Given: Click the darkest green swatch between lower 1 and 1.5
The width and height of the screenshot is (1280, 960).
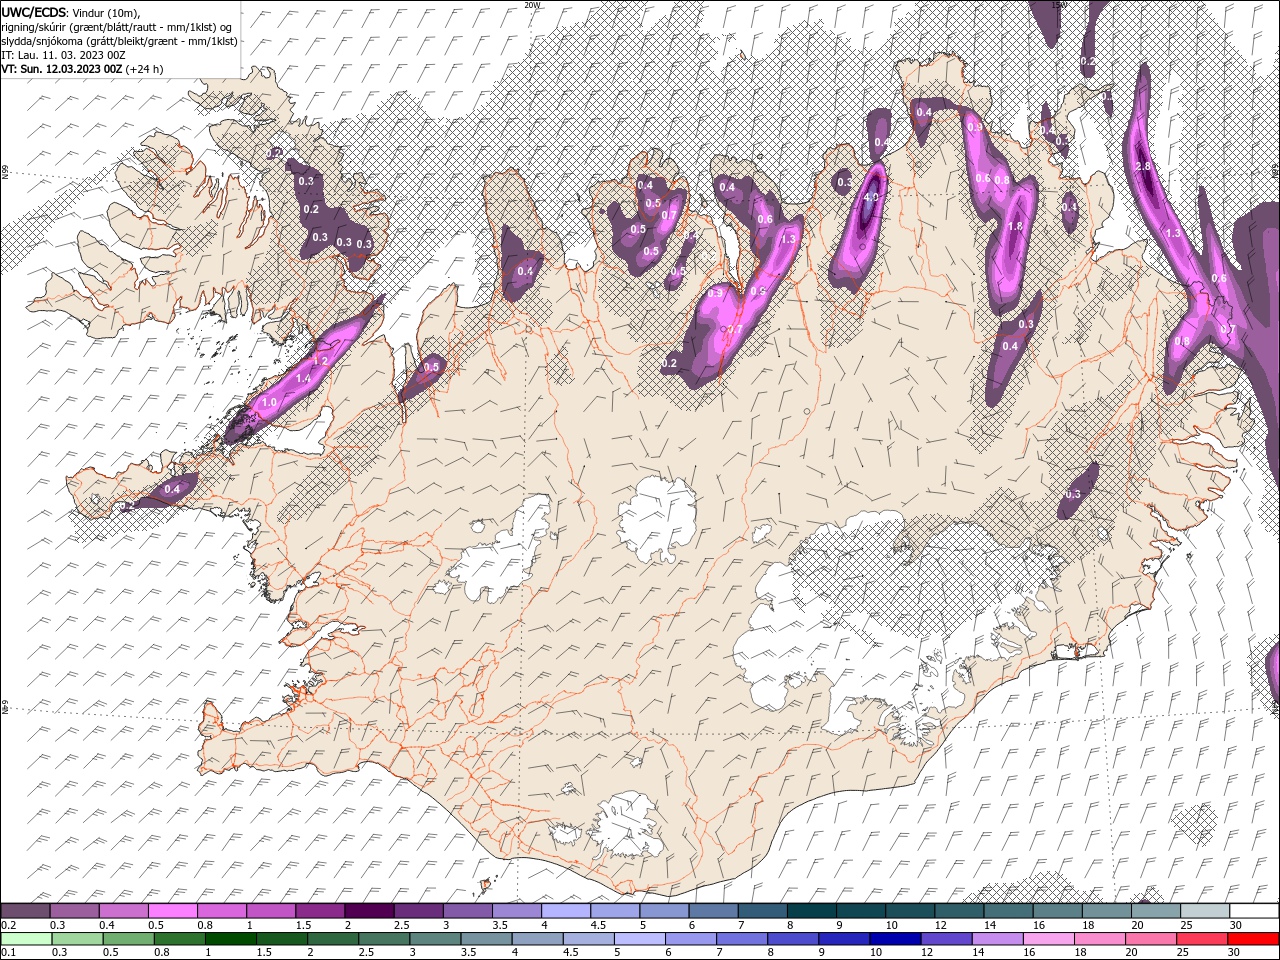Looking at the screenshot, I should pos(230,939).
